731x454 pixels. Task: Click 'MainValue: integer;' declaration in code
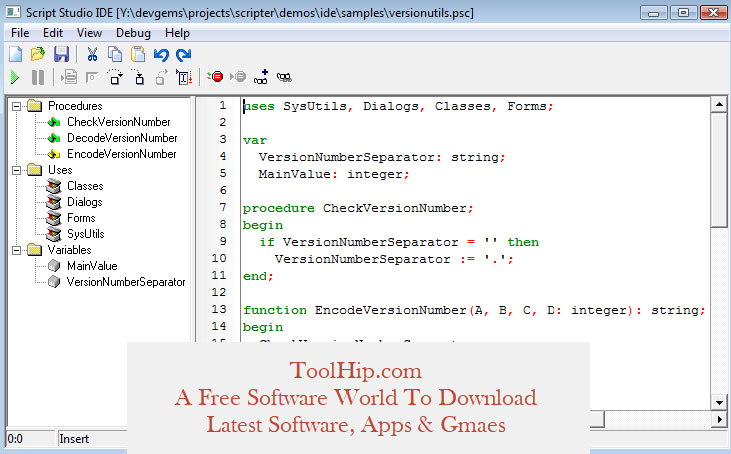tap(334, 174)
